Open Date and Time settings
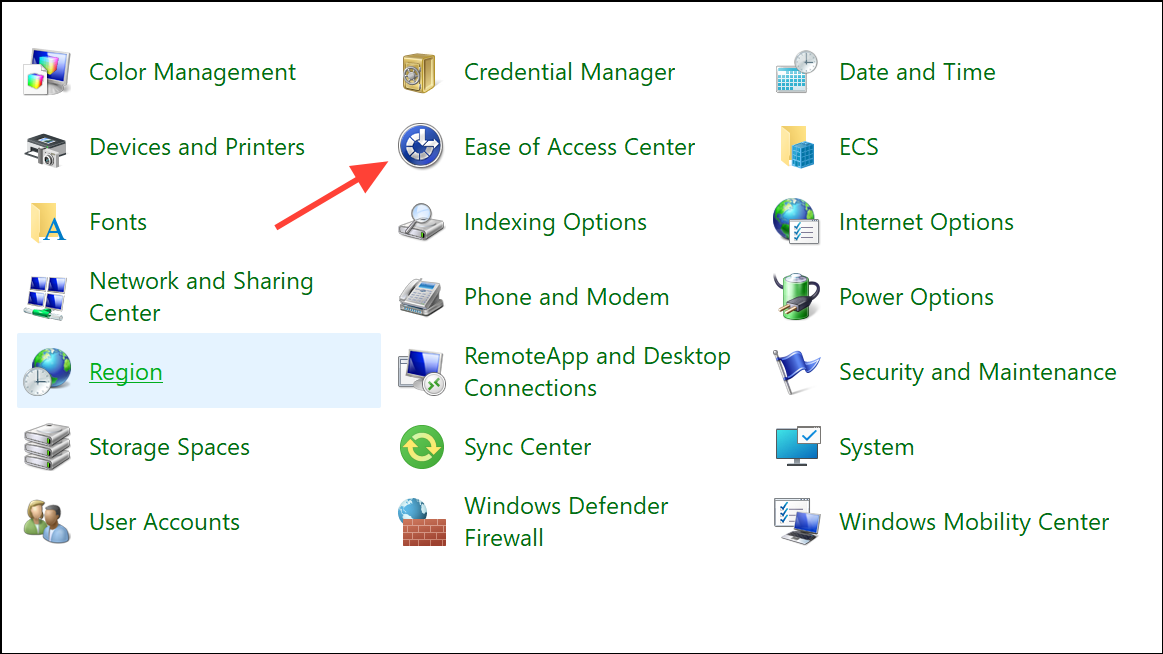1163x654 pixels. pyautogui.click(x=916, y=71)
